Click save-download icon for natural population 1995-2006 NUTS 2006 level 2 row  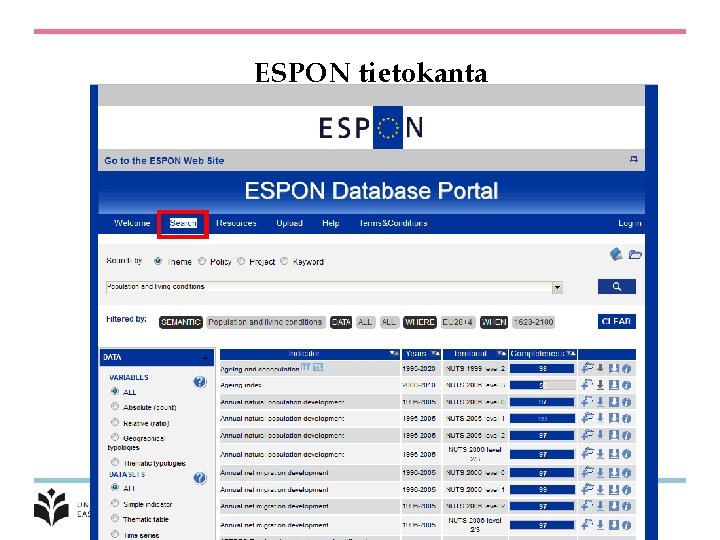(614, 435)
